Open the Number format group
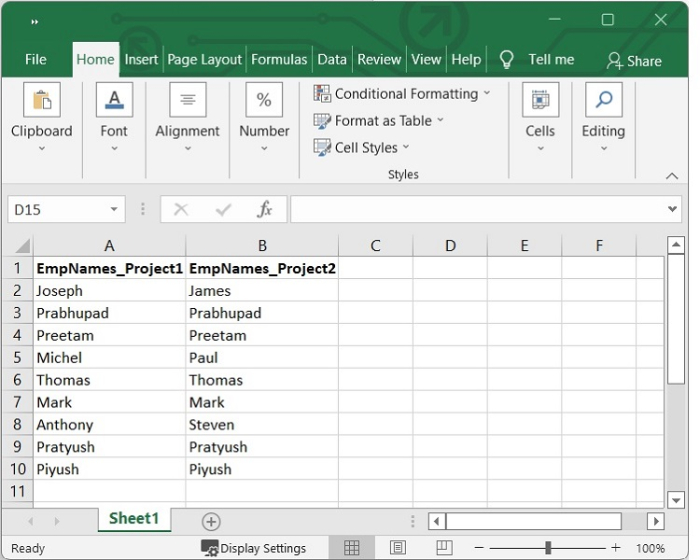Image resolution: width=700 pixels, height=560 pixels. 264,101
